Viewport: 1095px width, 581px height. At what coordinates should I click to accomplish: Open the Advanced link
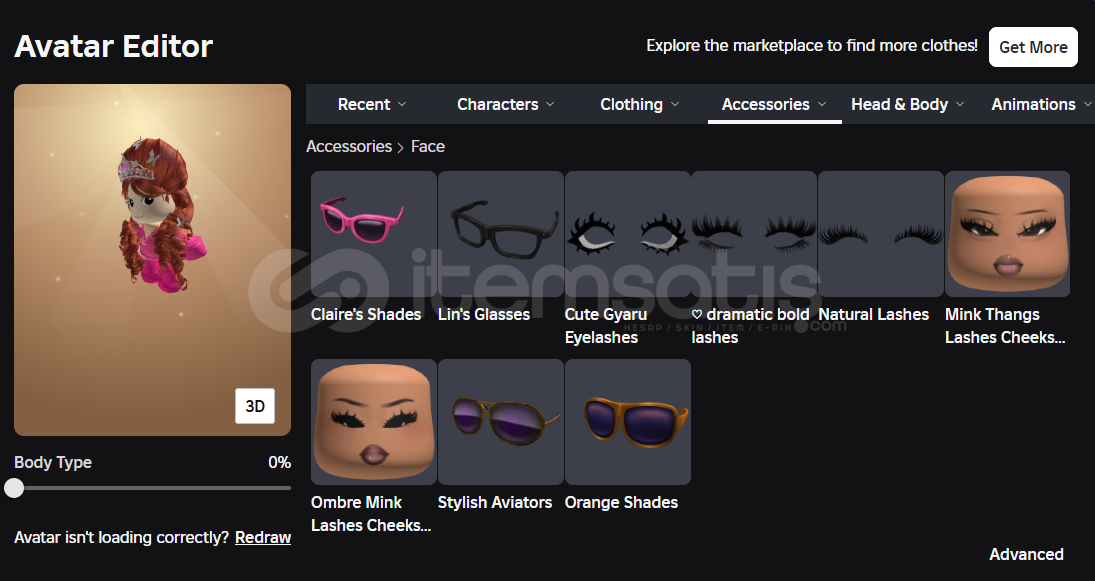pos(1026,554)
